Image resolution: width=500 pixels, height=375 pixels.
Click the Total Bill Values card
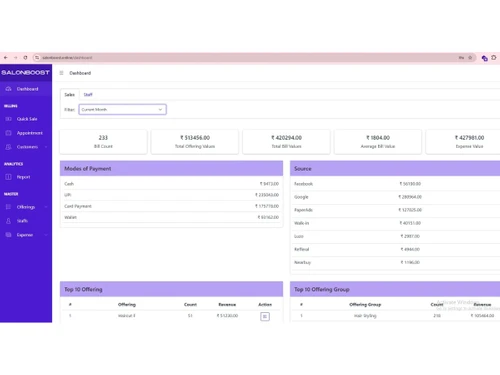click(x=286, y=142)
